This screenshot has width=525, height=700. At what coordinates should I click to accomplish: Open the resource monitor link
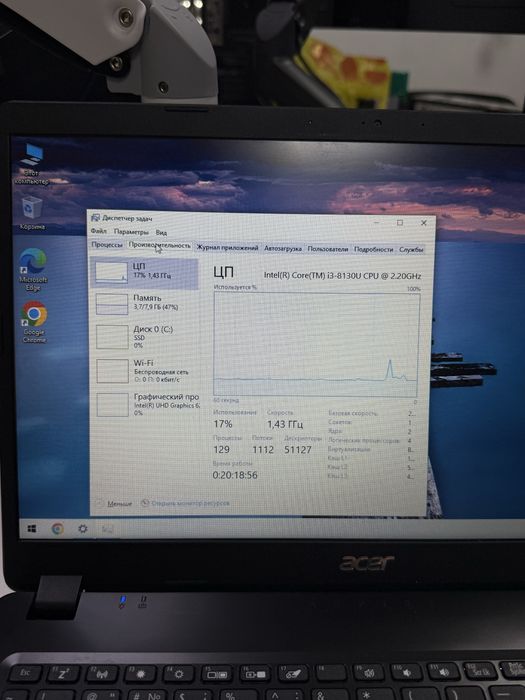[185, 503]
